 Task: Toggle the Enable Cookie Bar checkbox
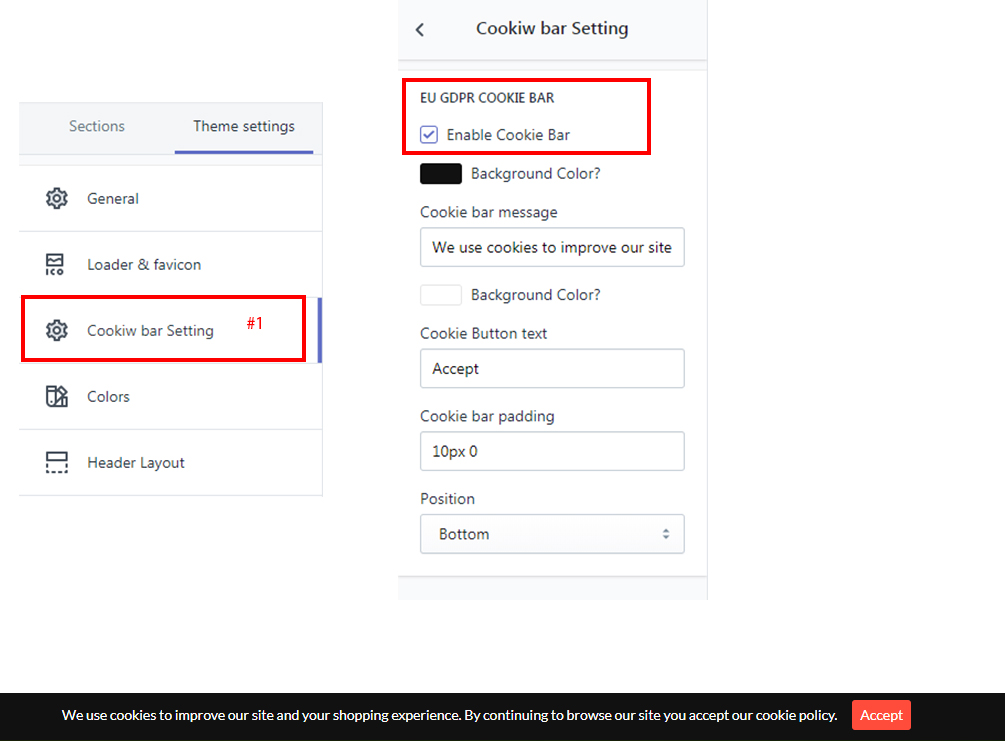pyautogui.click(x=429, y=134)
